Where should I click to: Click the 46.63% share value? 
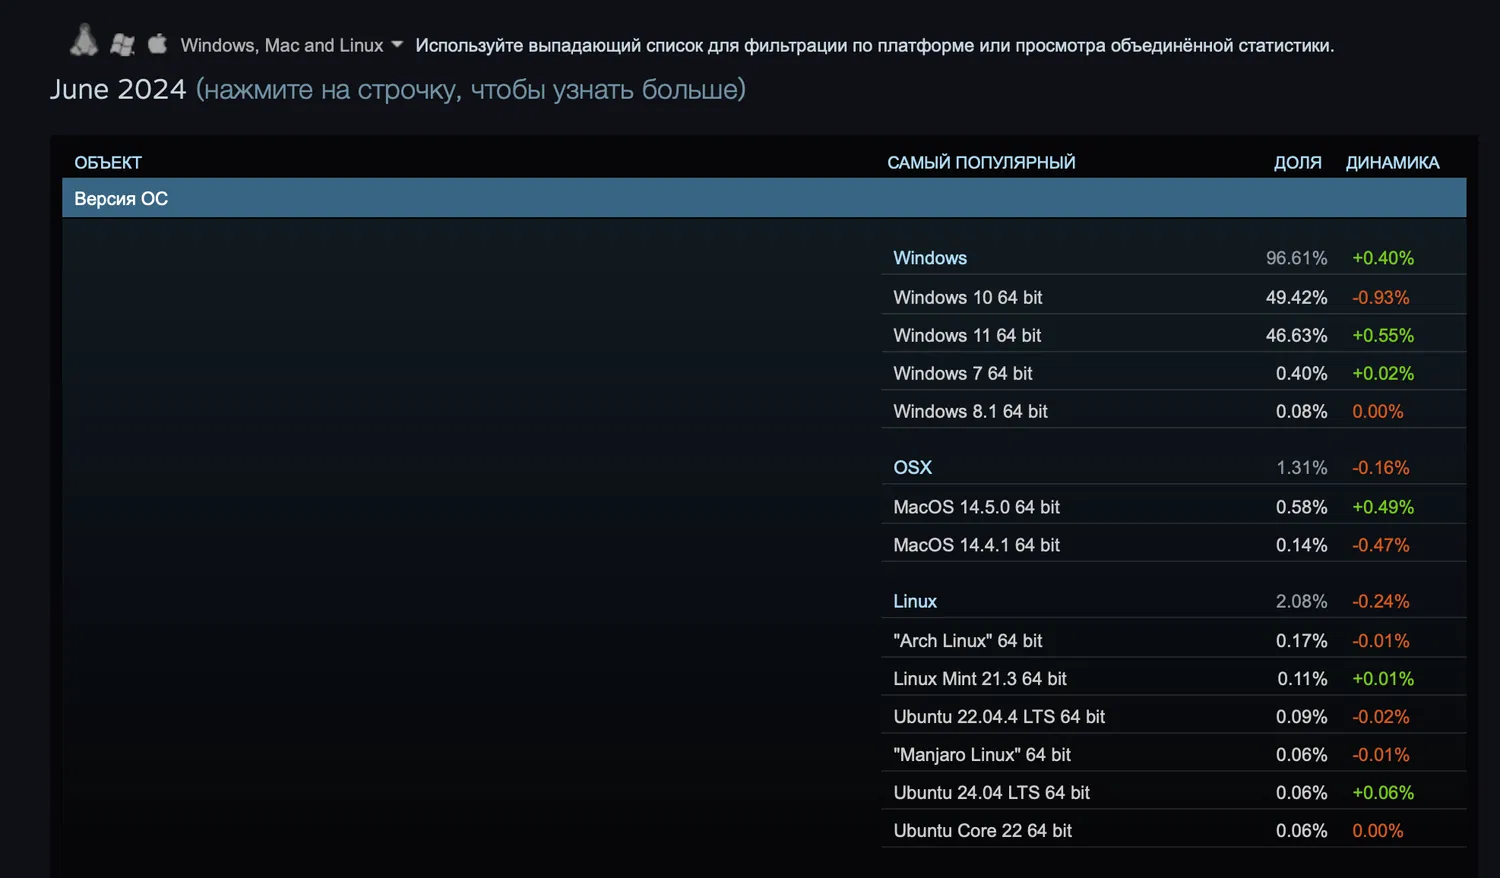(x=1296, y=335)
